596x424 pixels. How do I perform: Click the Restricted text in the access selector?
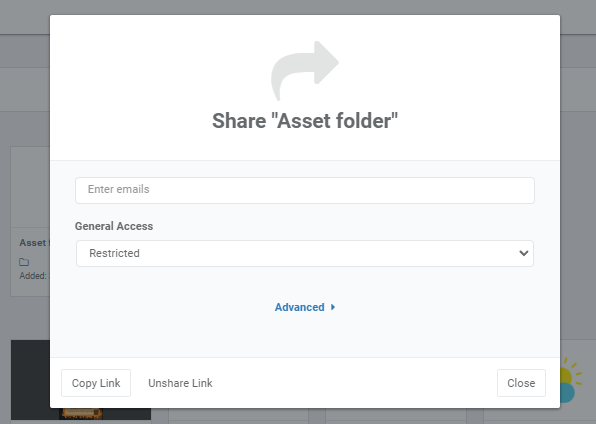(114, 253)
